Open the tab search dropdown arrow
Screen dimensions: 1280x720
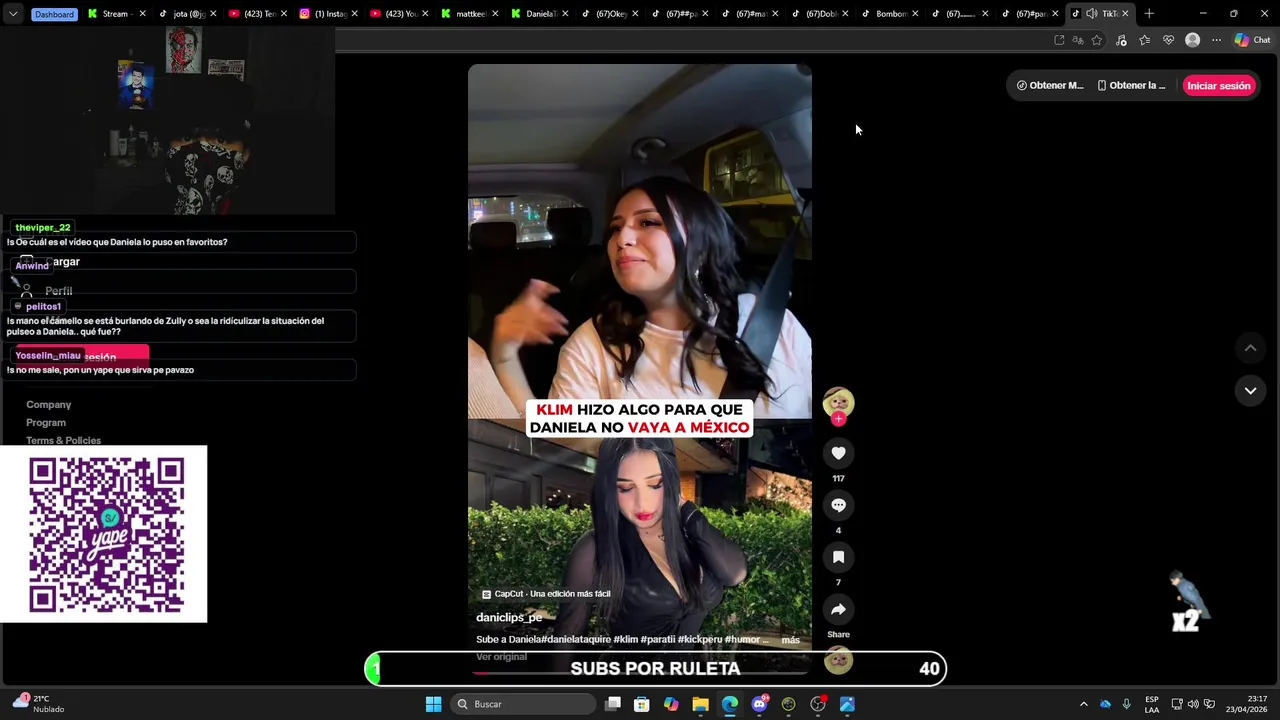13,14
